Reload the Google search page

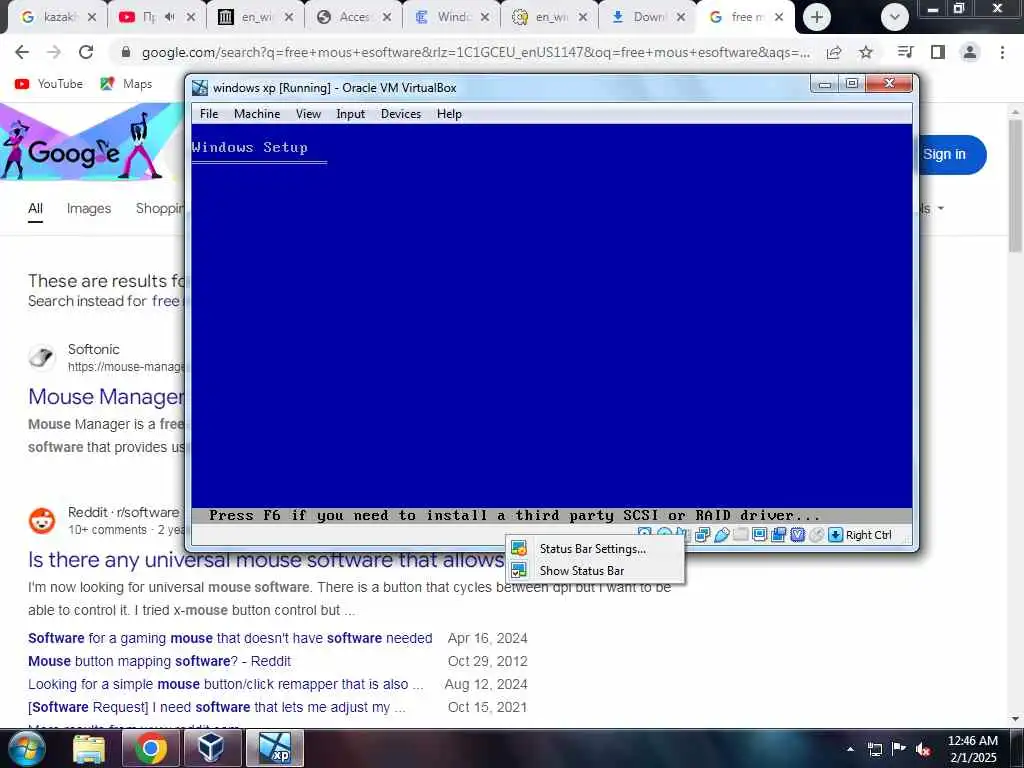coord(86,52)
